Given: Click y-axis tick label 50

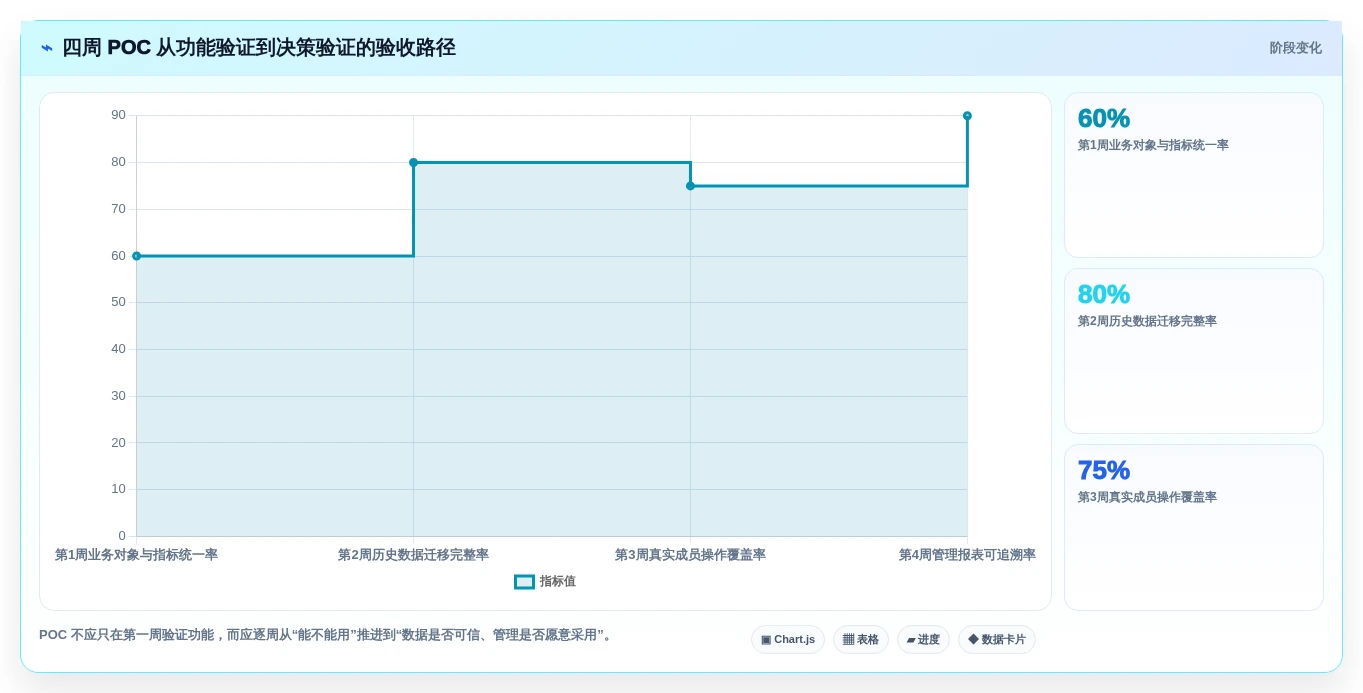Looking at the screenshot, I should point(118,302).
